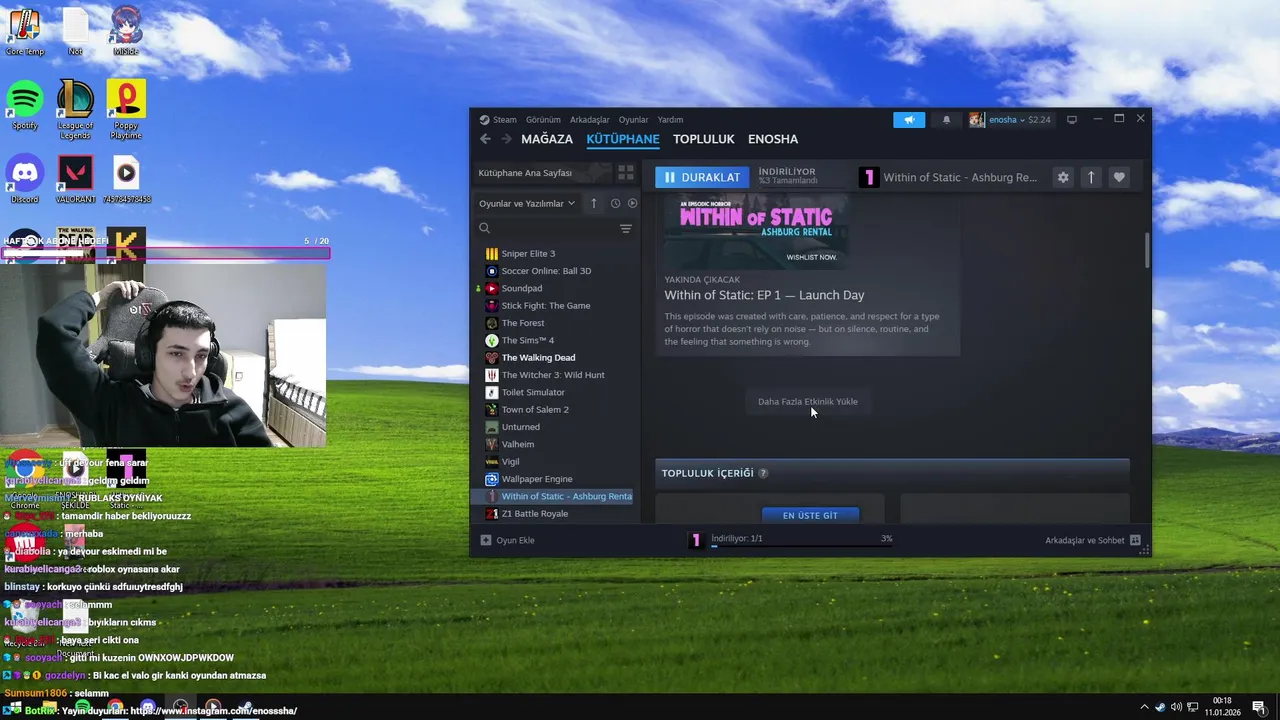Open Big Picture mode monitor icon
1280x720 pixels.
(x=1072, y=120)
